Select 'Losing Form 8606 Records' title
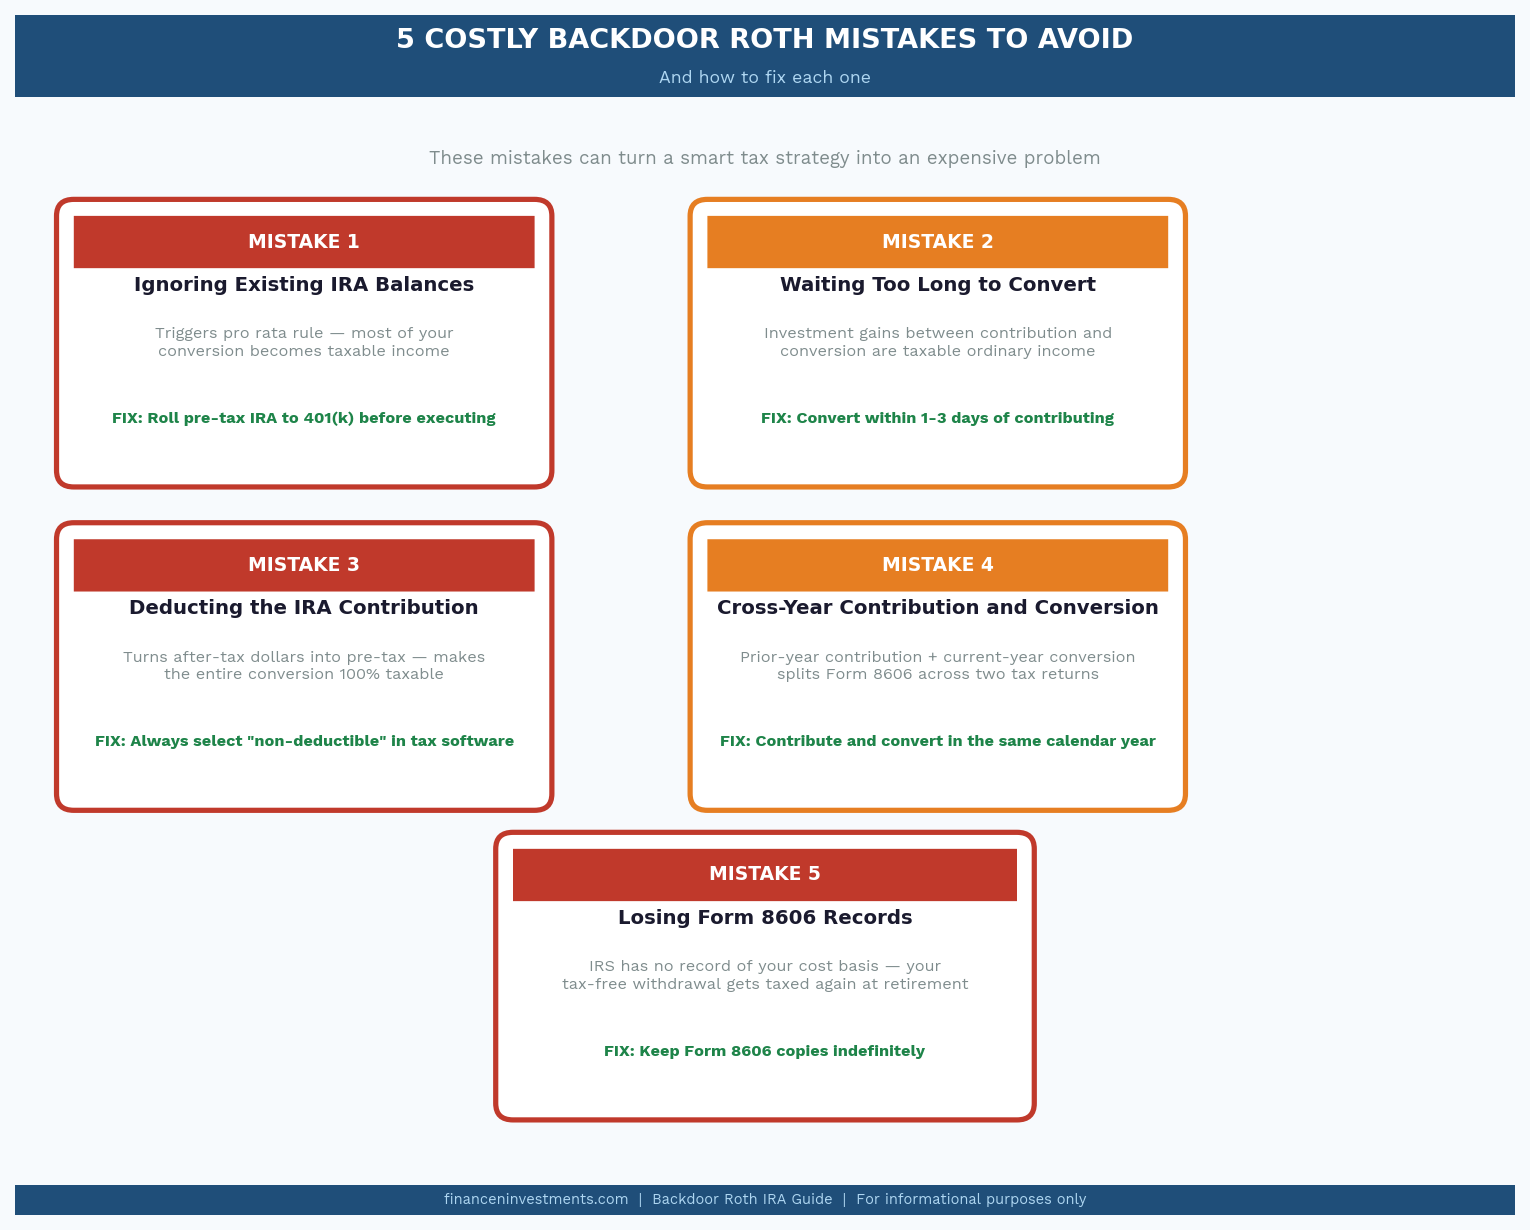Image resolution: width=1530 pixels, height=1230 pixels. pos(764,917)
